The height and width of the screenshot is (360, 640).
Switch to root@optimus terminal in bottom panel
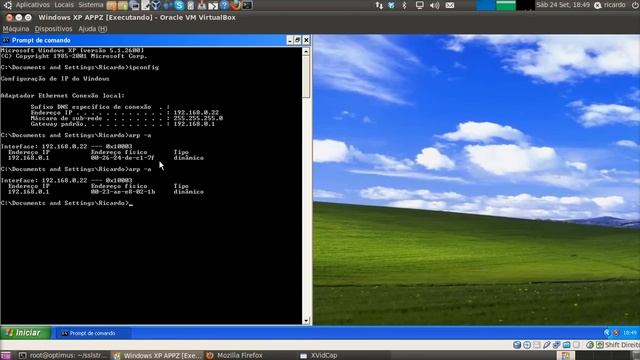(62, 356)
